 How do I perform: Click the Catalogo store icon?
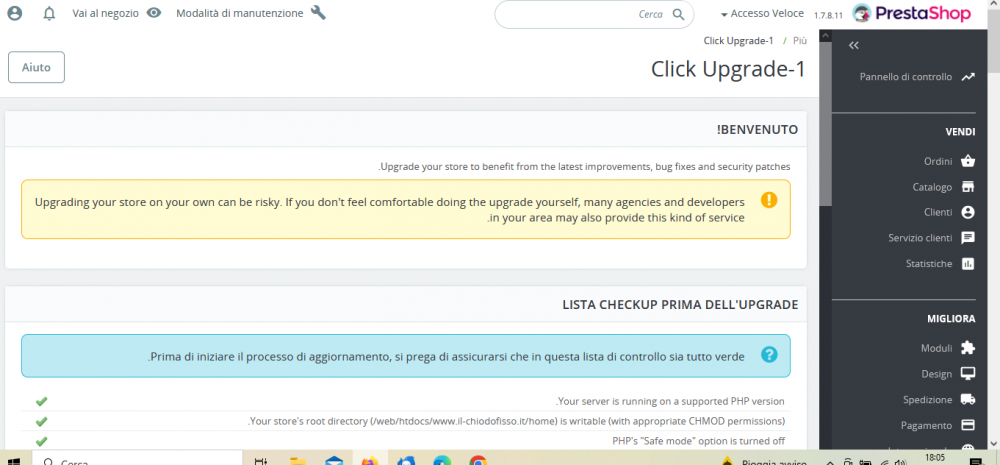click(968, 187)
